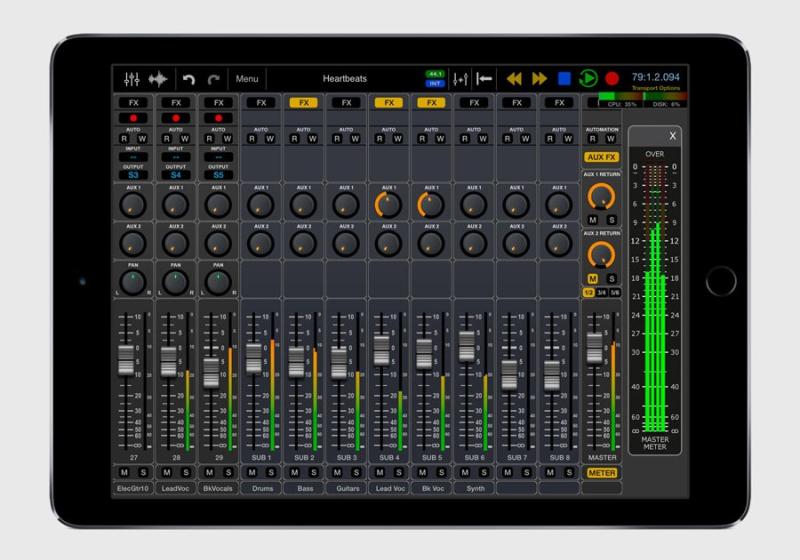
Task: Open output S3 selector on track 27
Action: pos(133,175)
